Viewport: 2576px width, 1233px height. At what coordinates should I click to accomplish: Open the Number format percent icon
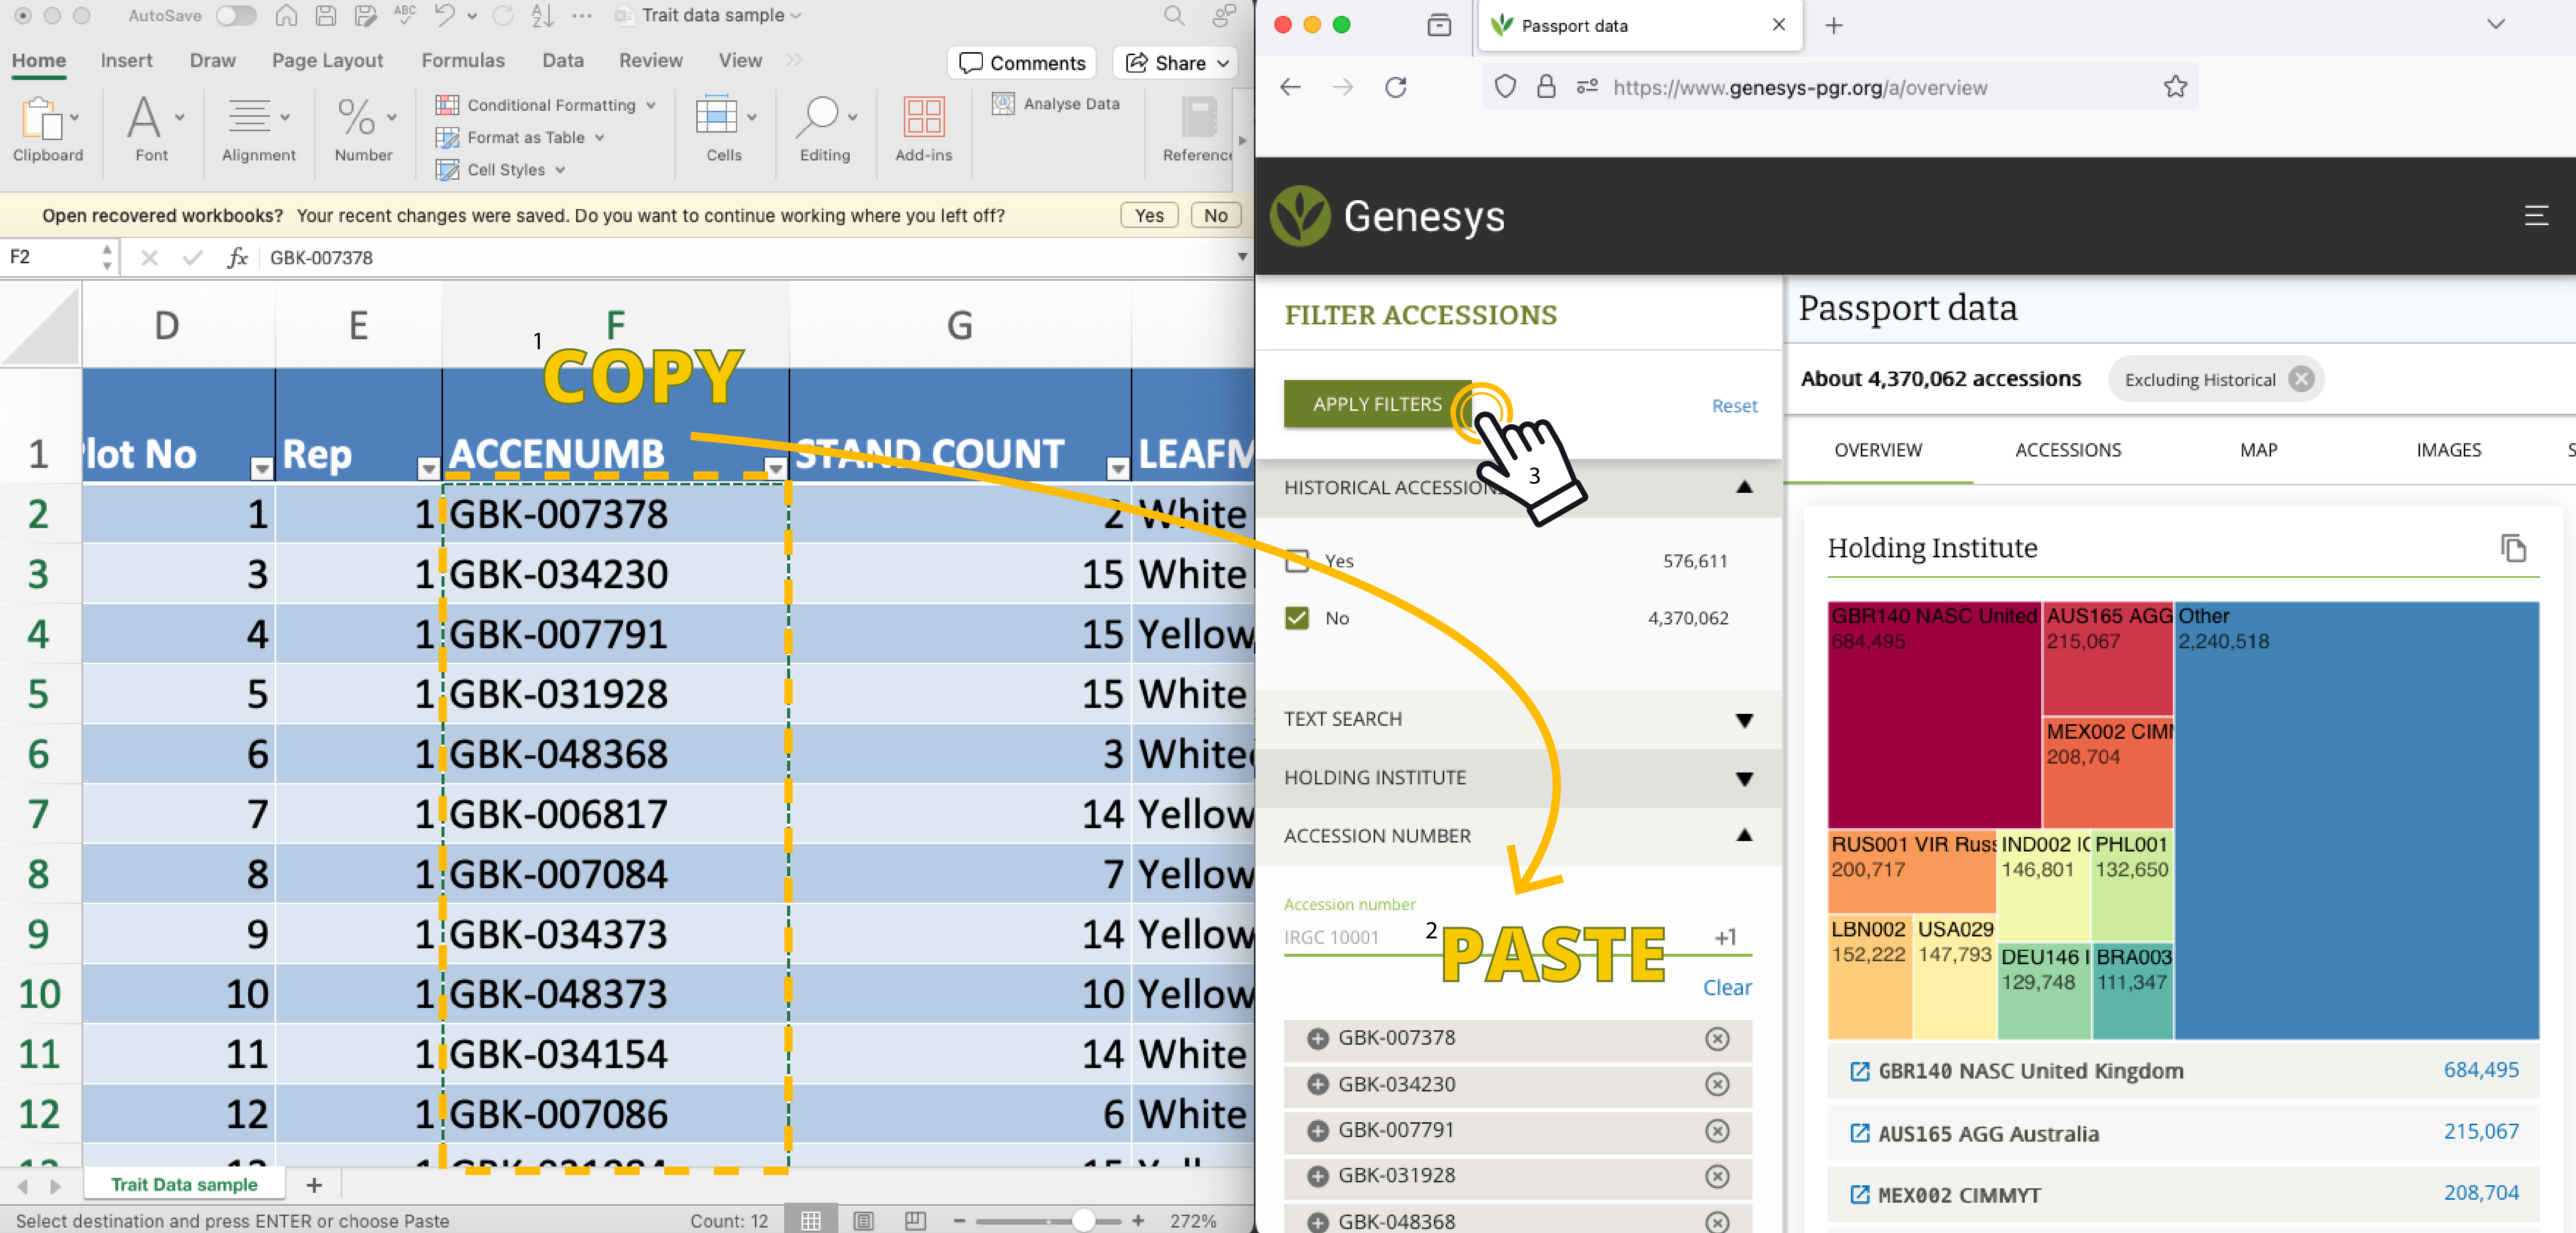(x=356, y=117)
